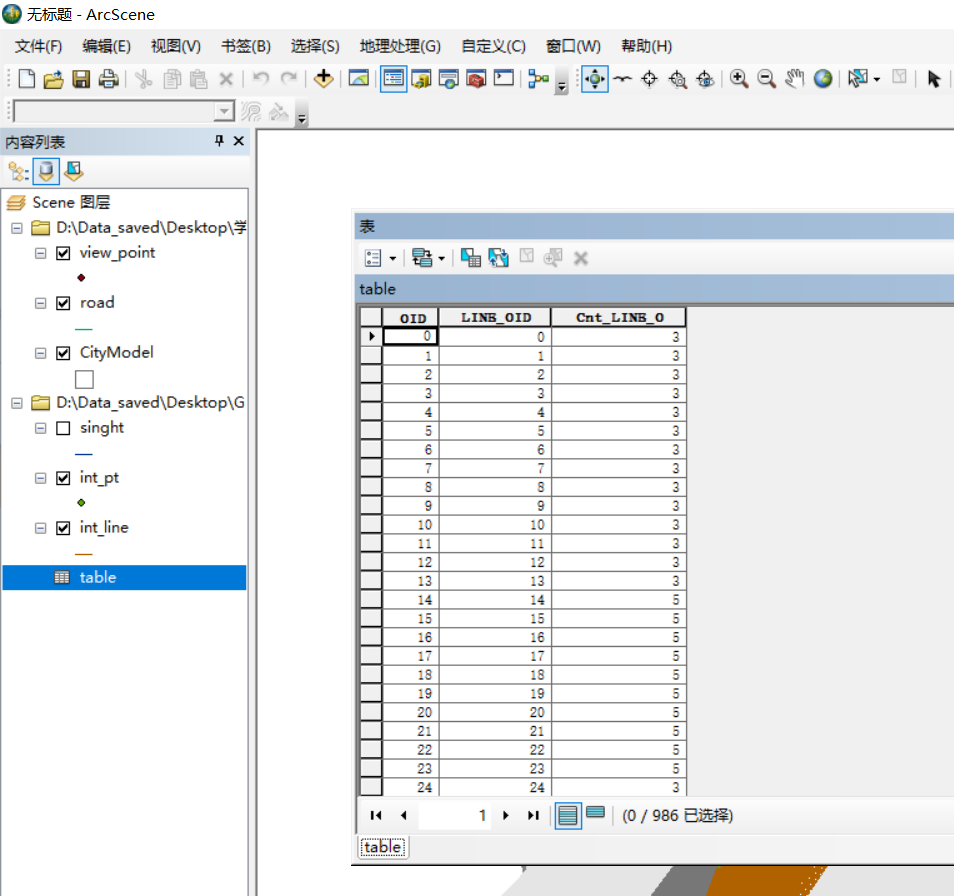Open the 编辑(E) menu

pos(106,46)
